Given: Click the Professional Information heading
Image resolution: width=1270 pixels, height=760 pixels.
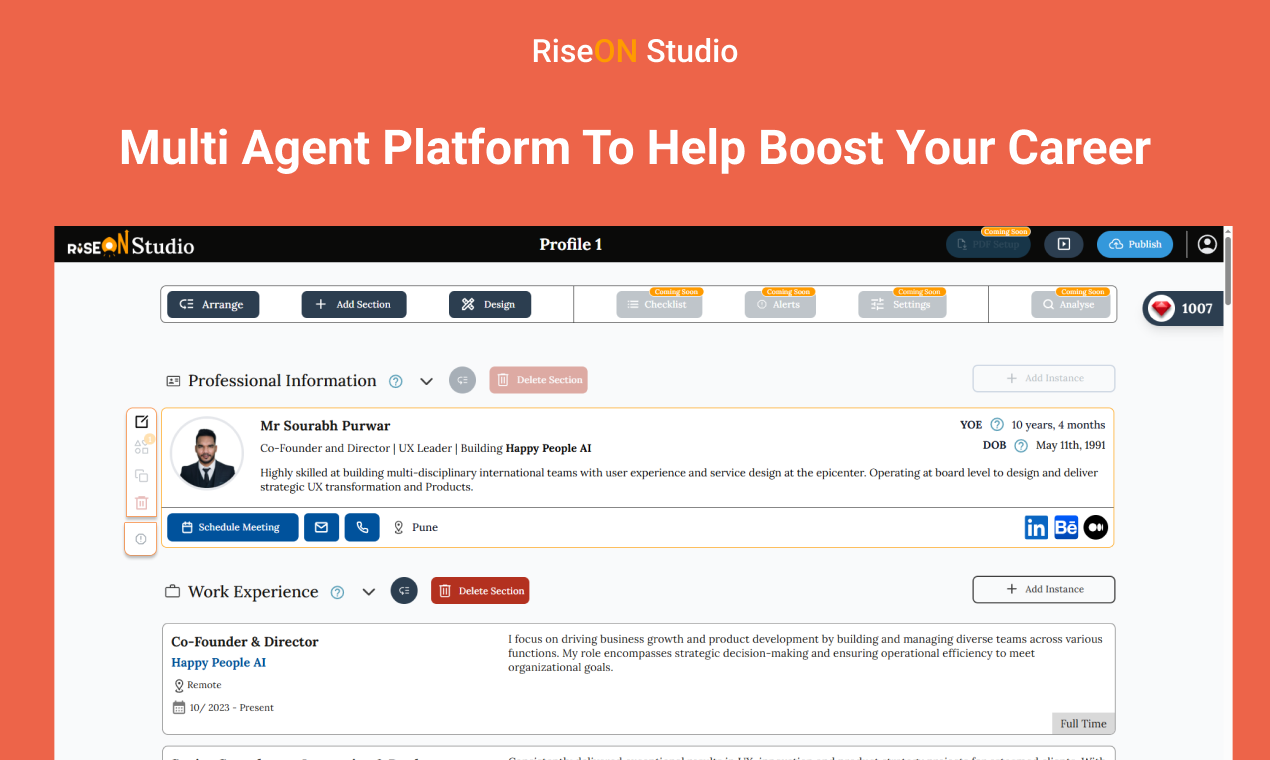Looking at the screenshot, I should pyautogui.click(x=282, y=381).
